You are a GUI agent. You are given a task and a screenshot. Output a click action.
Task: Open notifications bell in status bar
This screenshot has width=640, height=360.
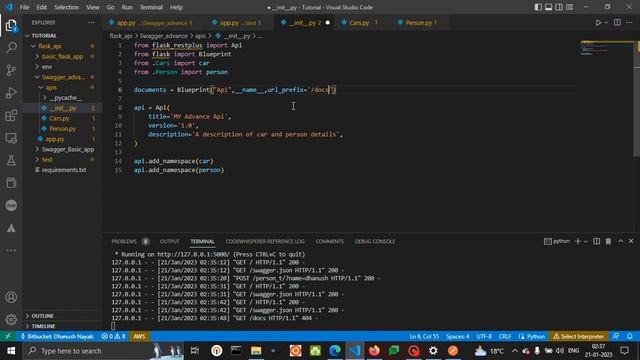(x=629, y=336)
